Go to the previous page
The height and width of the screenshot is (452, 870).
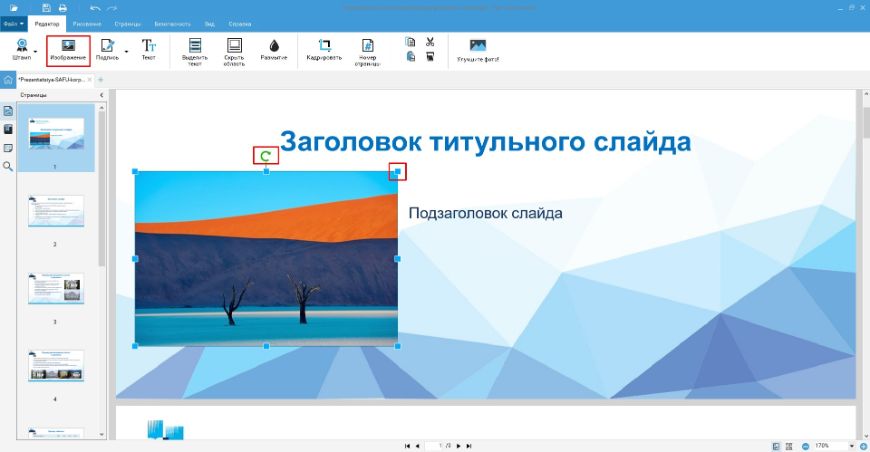[418, 446]
